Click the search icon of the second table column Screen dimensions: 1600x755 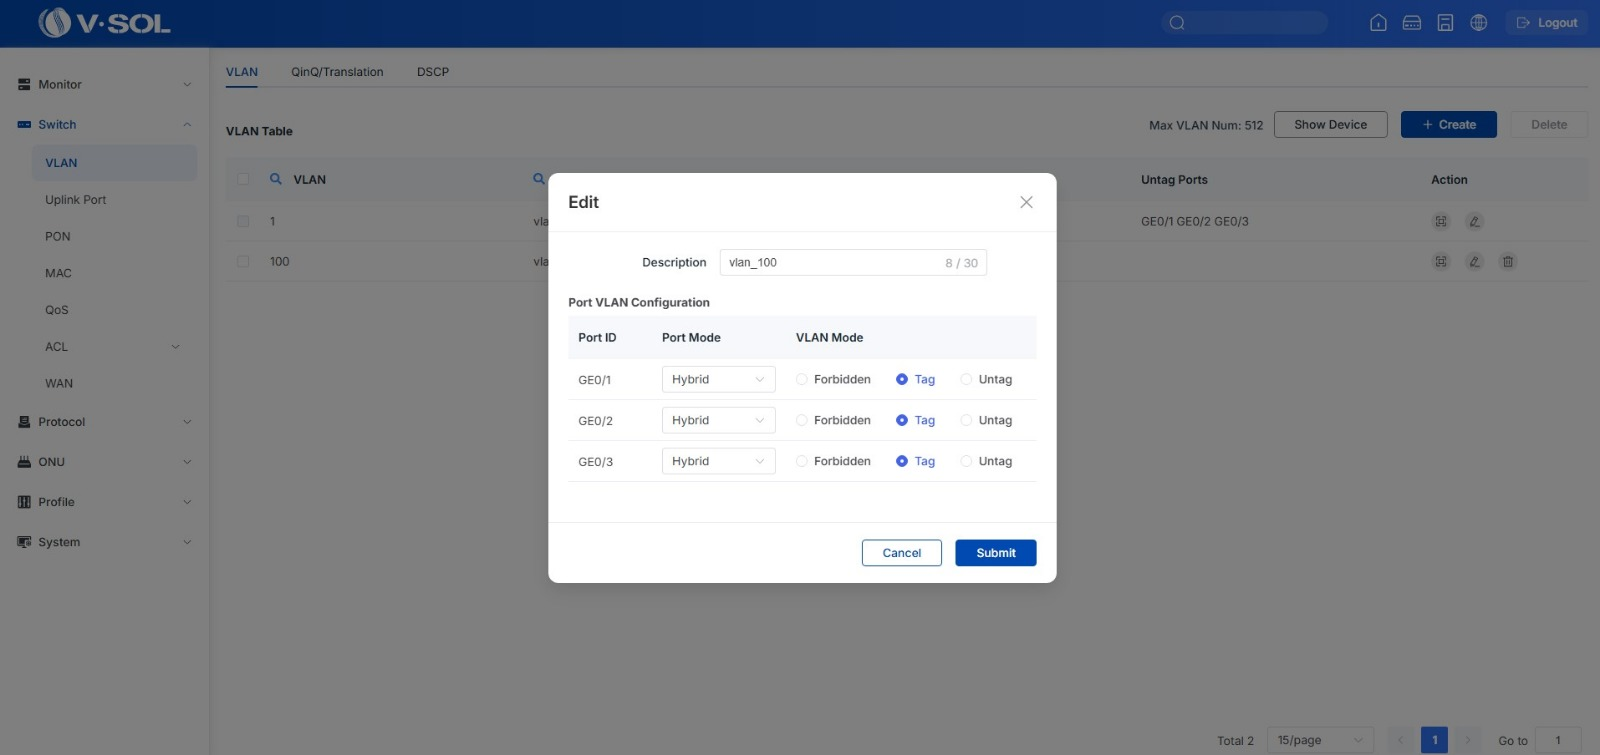[x=539, y=179]
